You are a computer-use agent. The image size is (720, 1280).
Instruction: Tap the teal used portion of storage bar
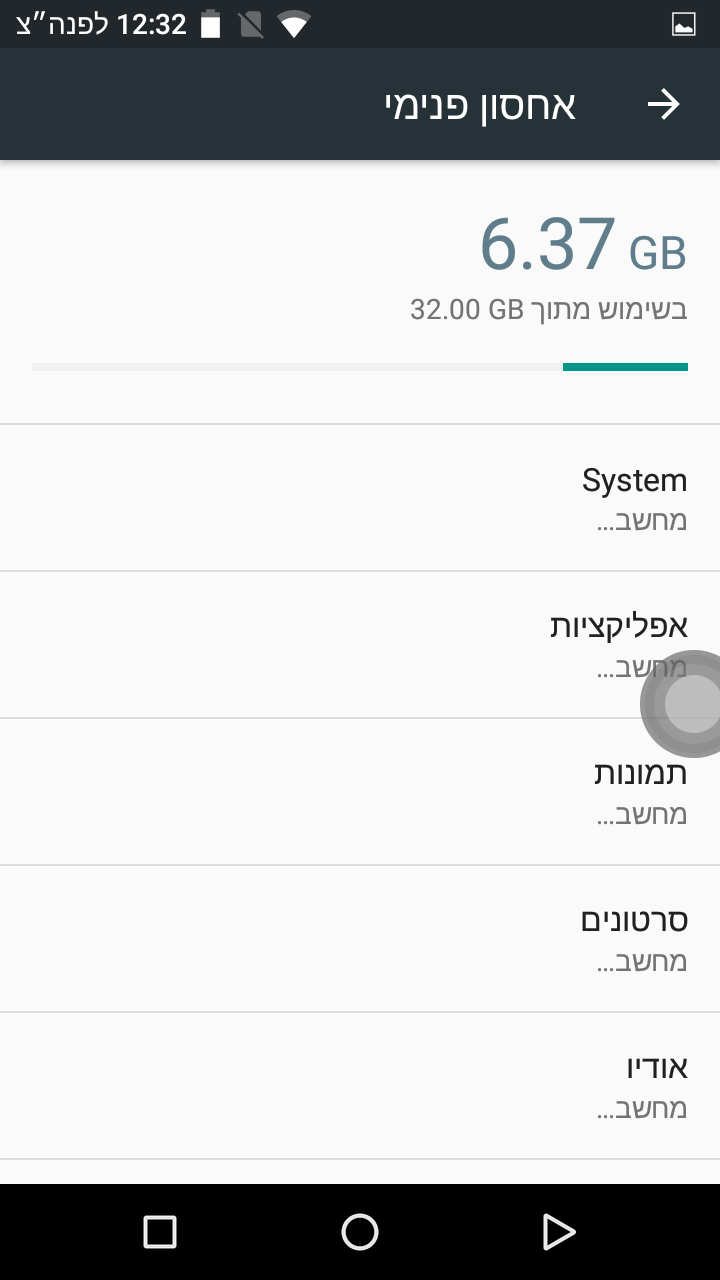[x=625, y=367]
